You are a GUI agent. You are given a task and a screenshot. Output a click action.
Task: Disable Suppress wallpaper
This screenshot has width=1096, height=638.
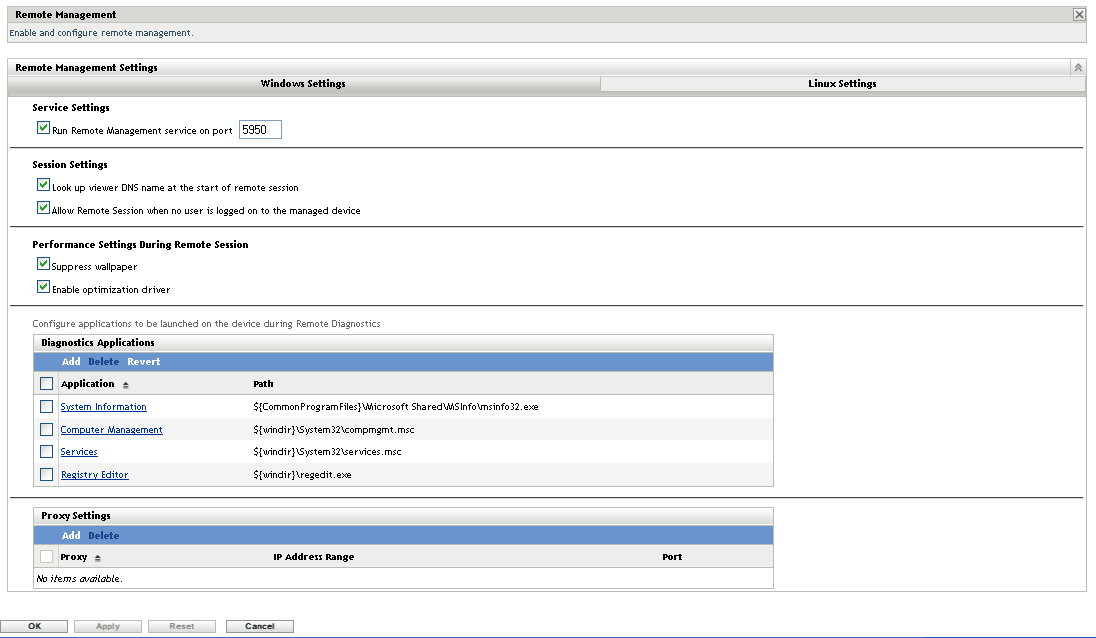(43, 264)
